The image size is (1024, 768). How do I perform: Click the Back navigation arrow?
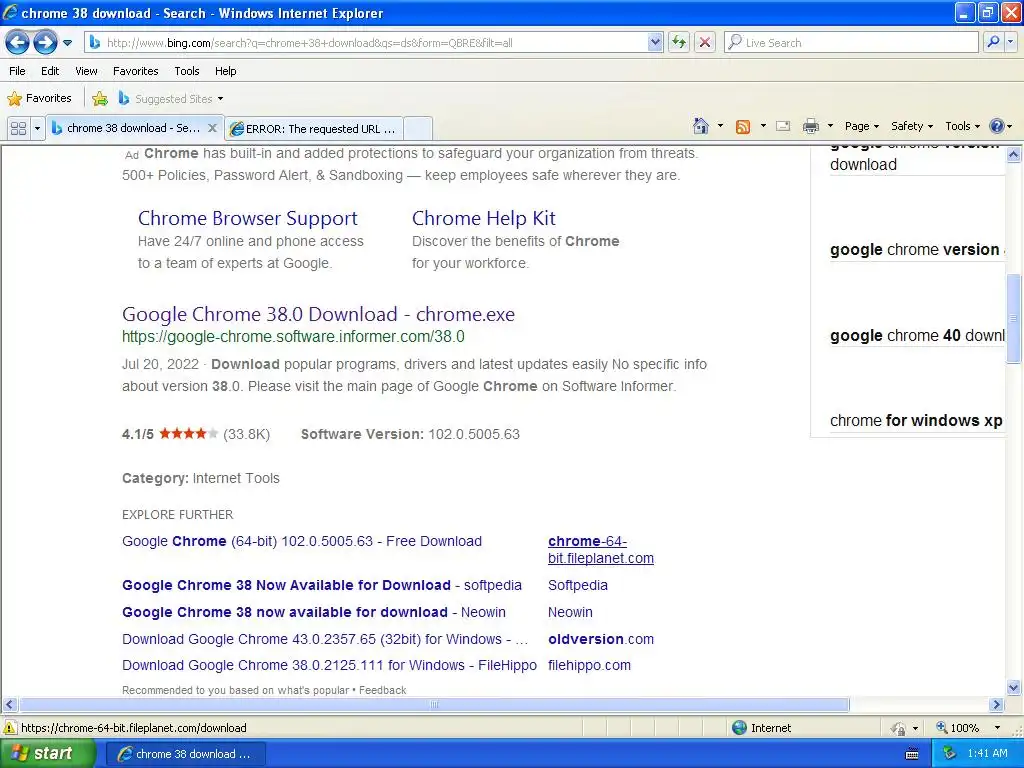point(17,43)
